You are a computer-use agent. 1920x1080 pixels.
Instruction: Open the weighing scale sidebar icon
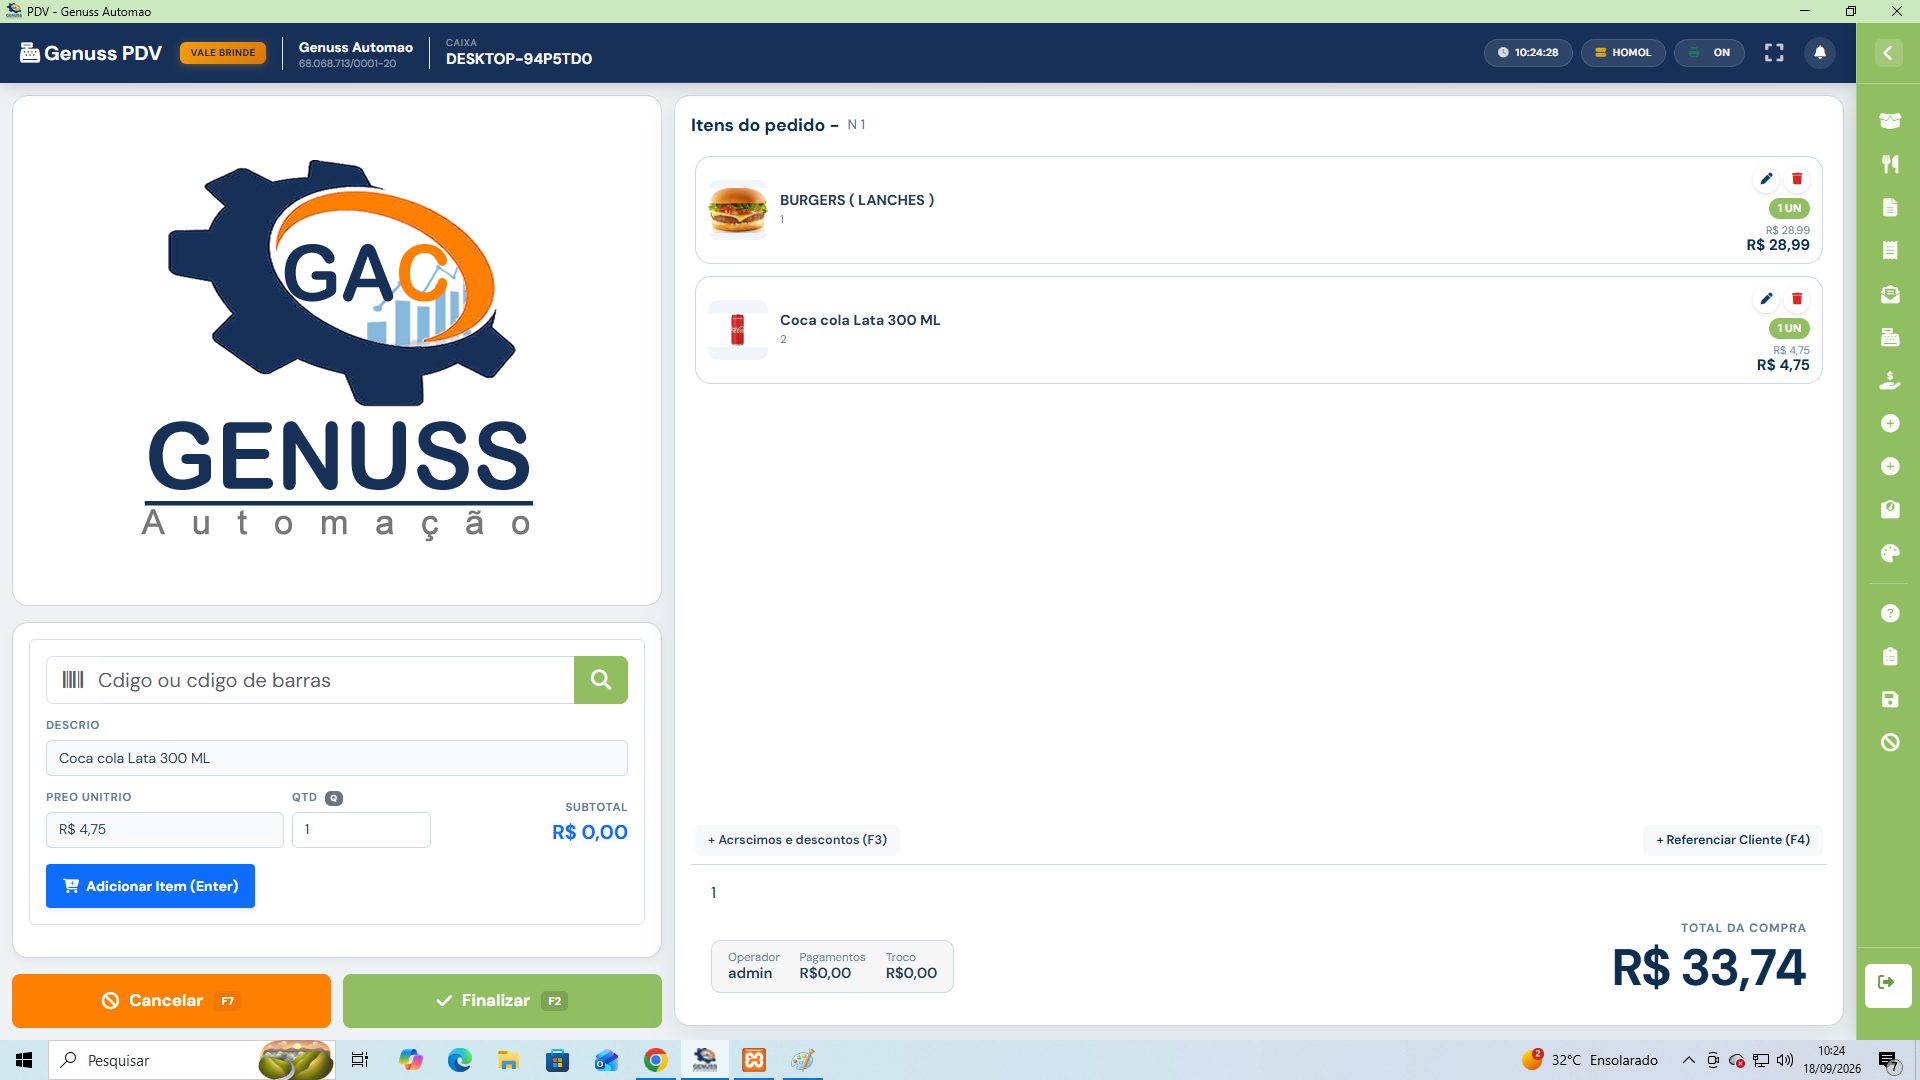[x=1890, y=509]
